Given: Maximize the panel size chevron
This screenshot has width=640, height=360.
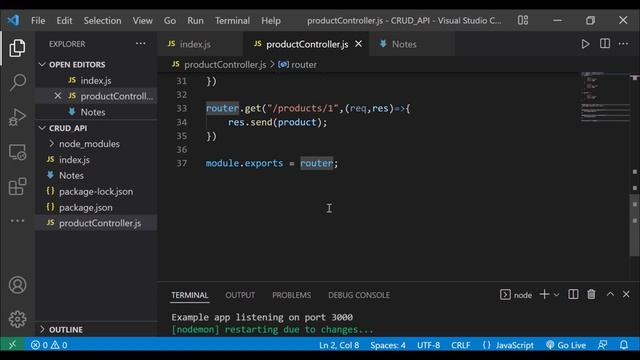Looking at the screenshot, I should click(x=610, y=294).
